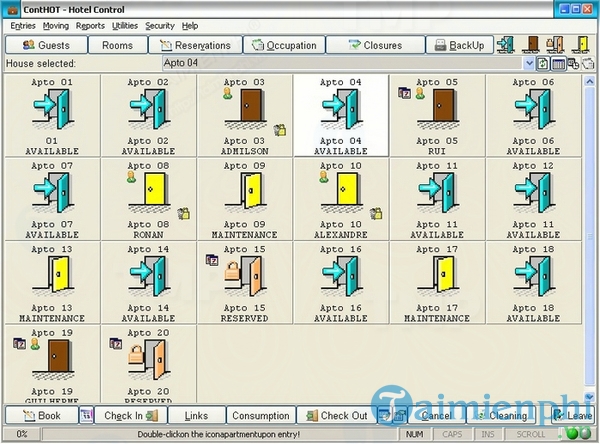Click the Links button
Screen dimensions: 600x444
coord(196,415)
